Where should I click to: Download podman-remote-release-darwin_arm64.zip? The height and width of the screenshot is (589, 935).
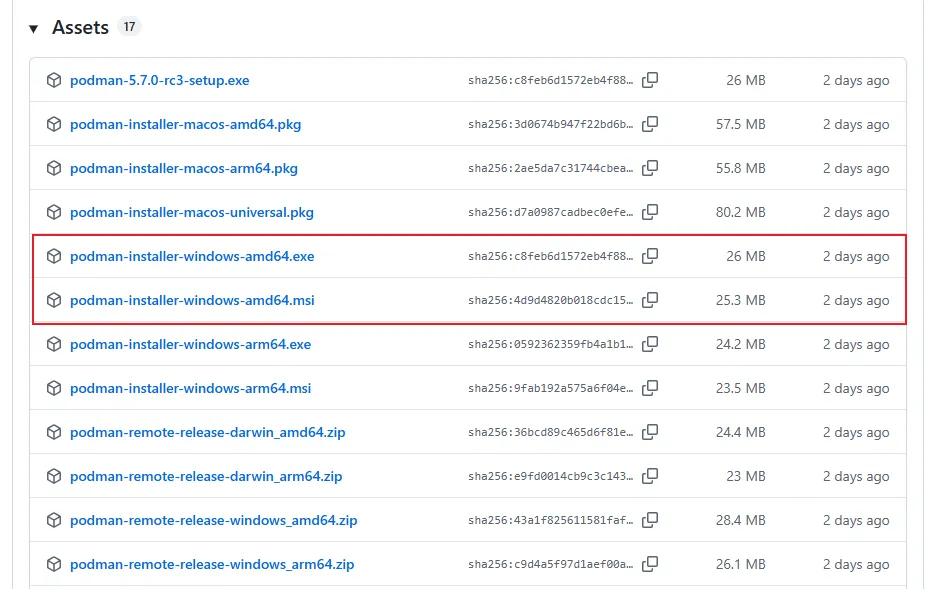[x=206, y=476]
